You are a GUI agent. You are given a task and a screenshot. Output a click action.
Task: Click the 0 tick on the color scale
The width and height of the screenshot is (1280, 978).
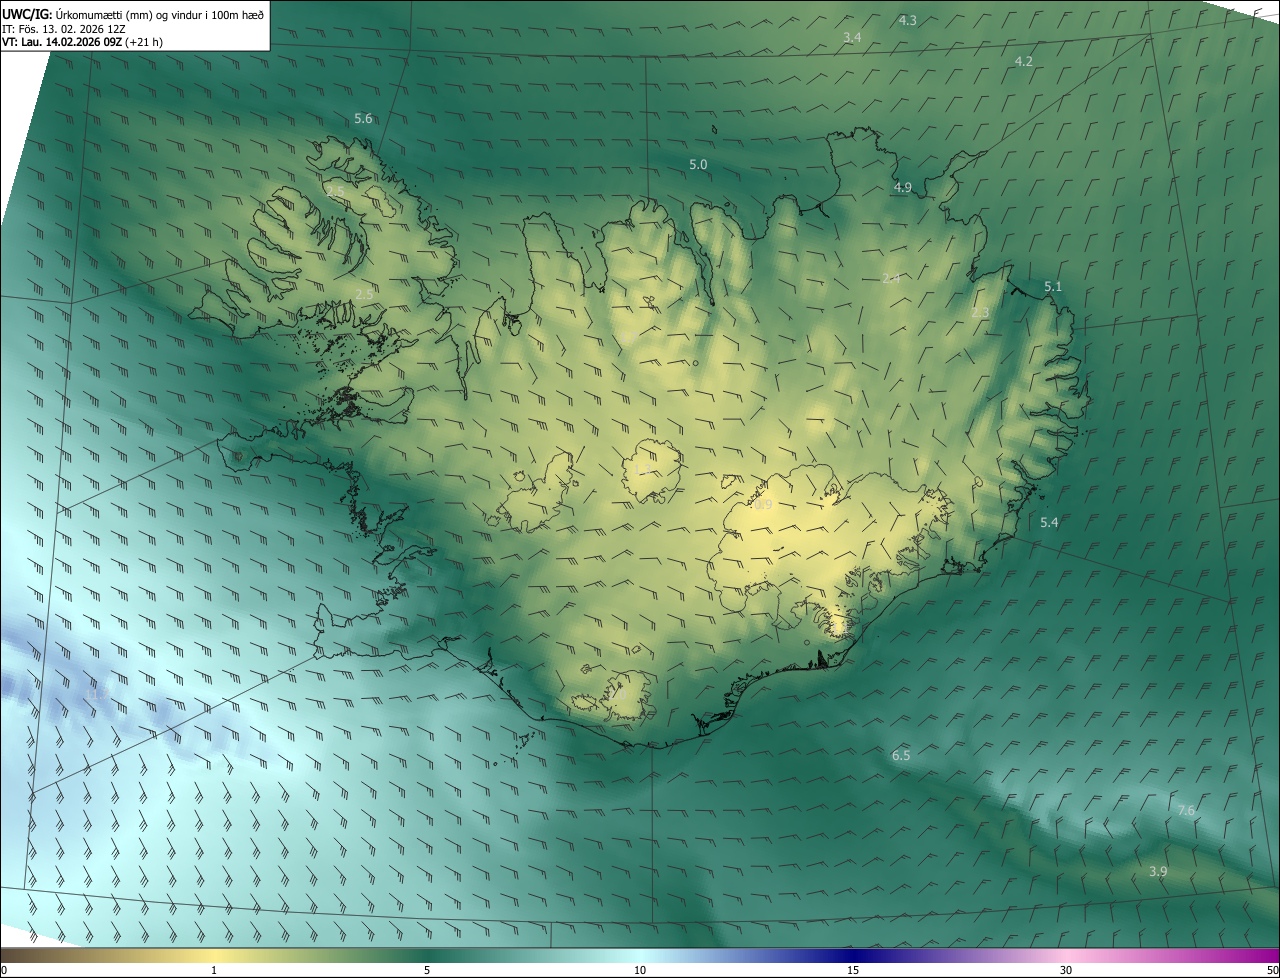click(4, 970)
